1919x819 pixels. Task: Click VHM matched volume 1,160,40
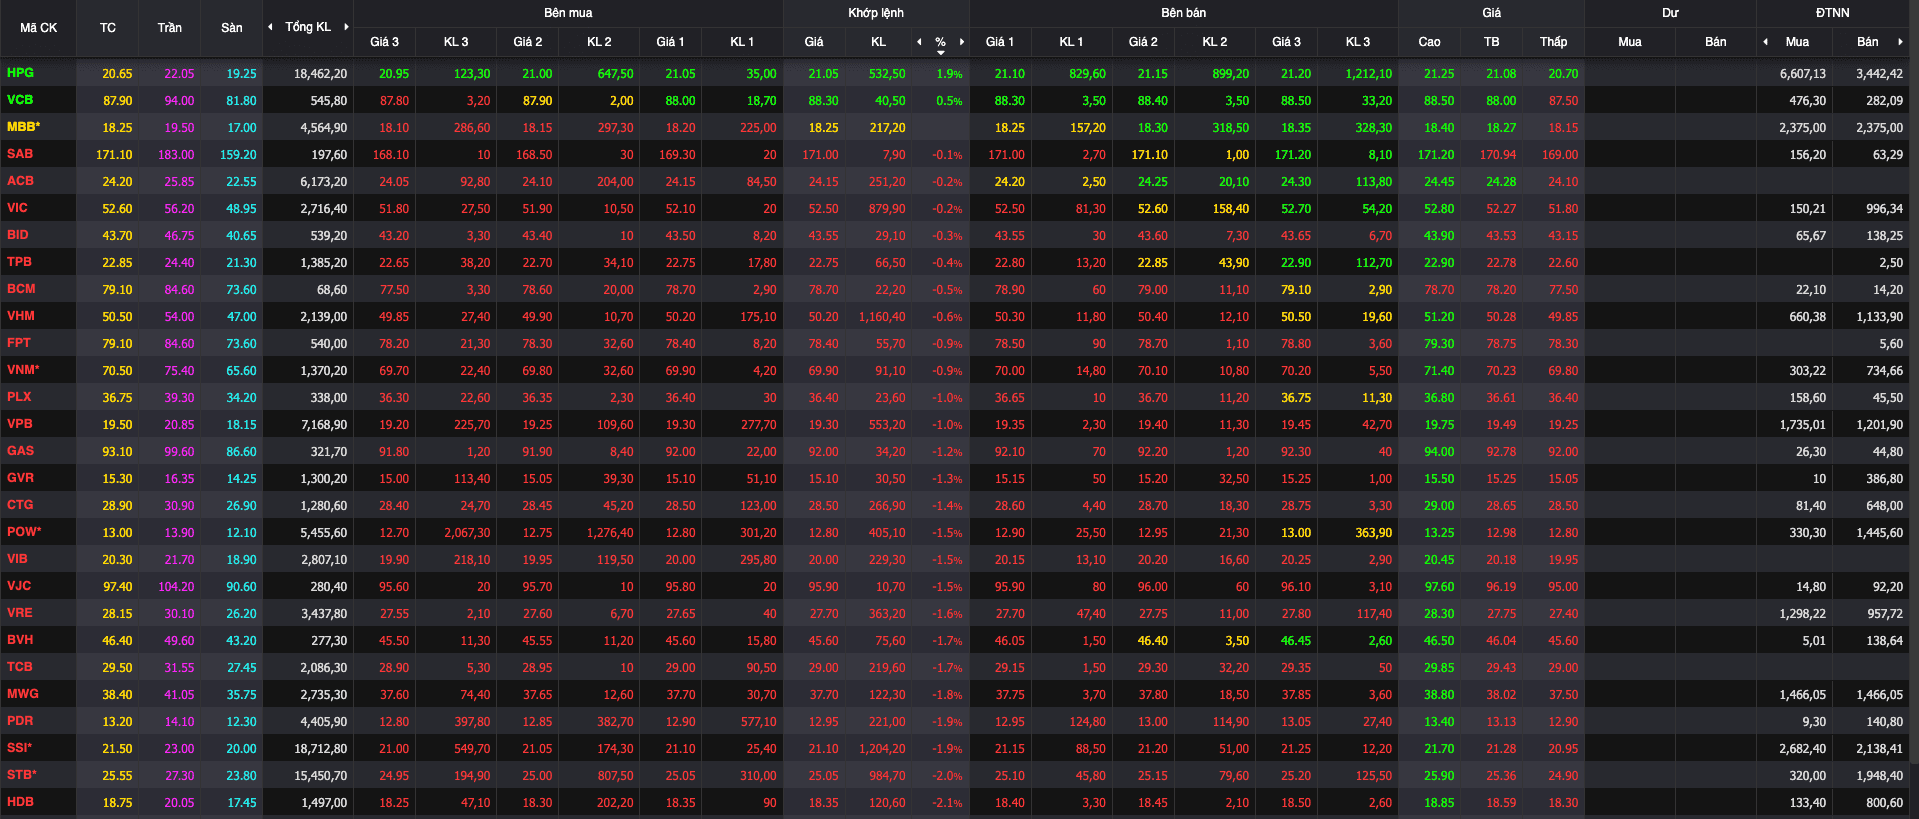[882, 317]
